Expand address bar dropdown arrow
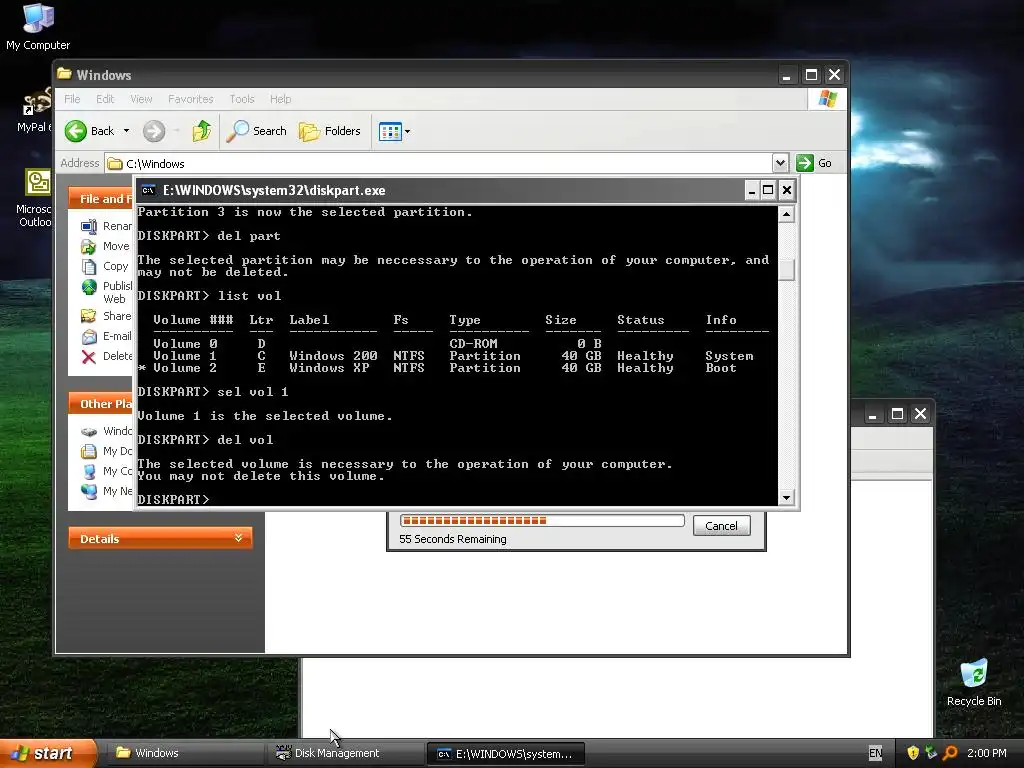 780,163
